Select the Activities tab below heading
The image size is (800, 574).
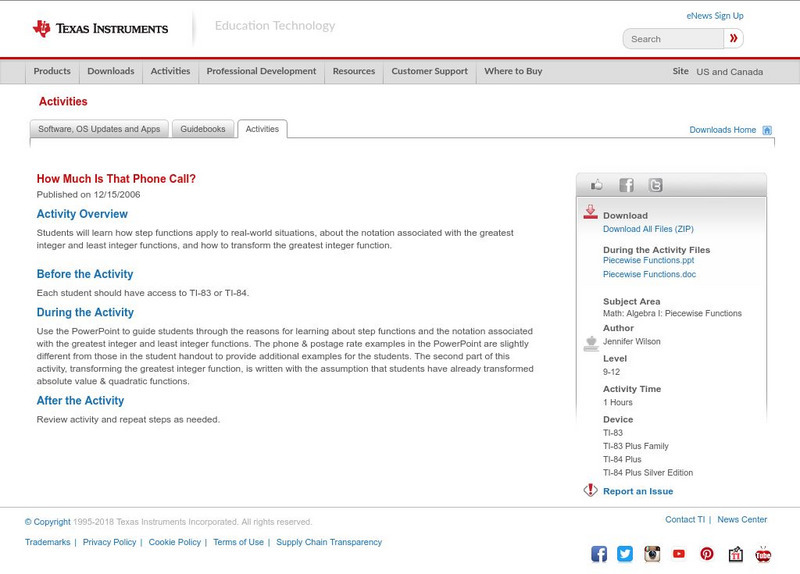click(x=262, y=129)
